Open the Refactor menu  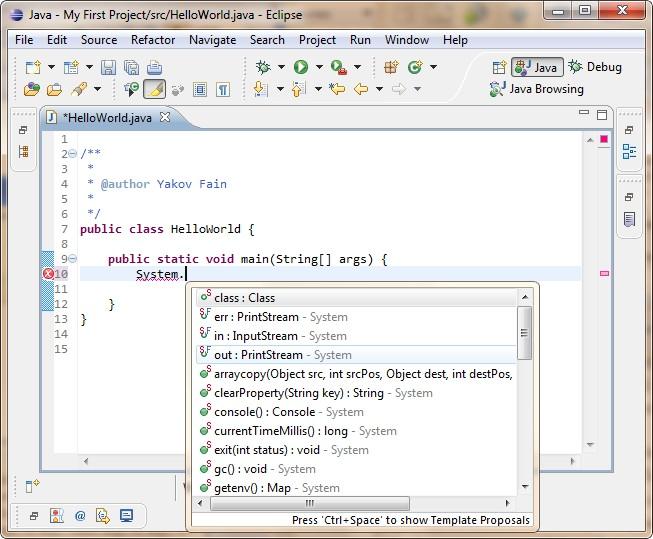pyautogui.click(x=153, y=40)
